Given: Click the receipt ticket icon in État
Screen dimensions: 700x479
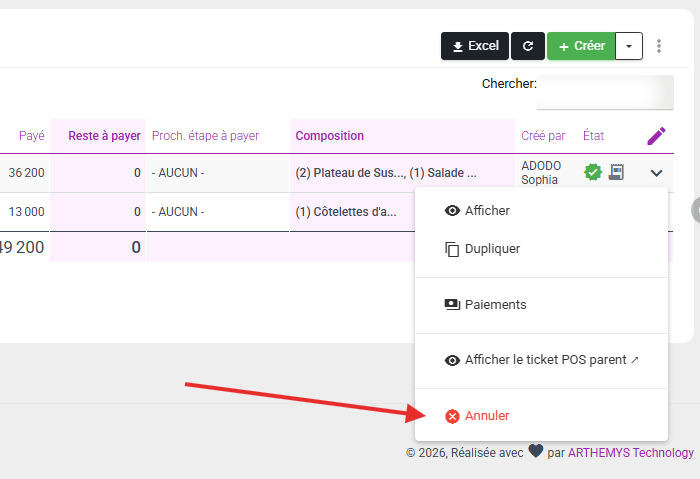Looking at the screenshot, I should pos(616,172).
